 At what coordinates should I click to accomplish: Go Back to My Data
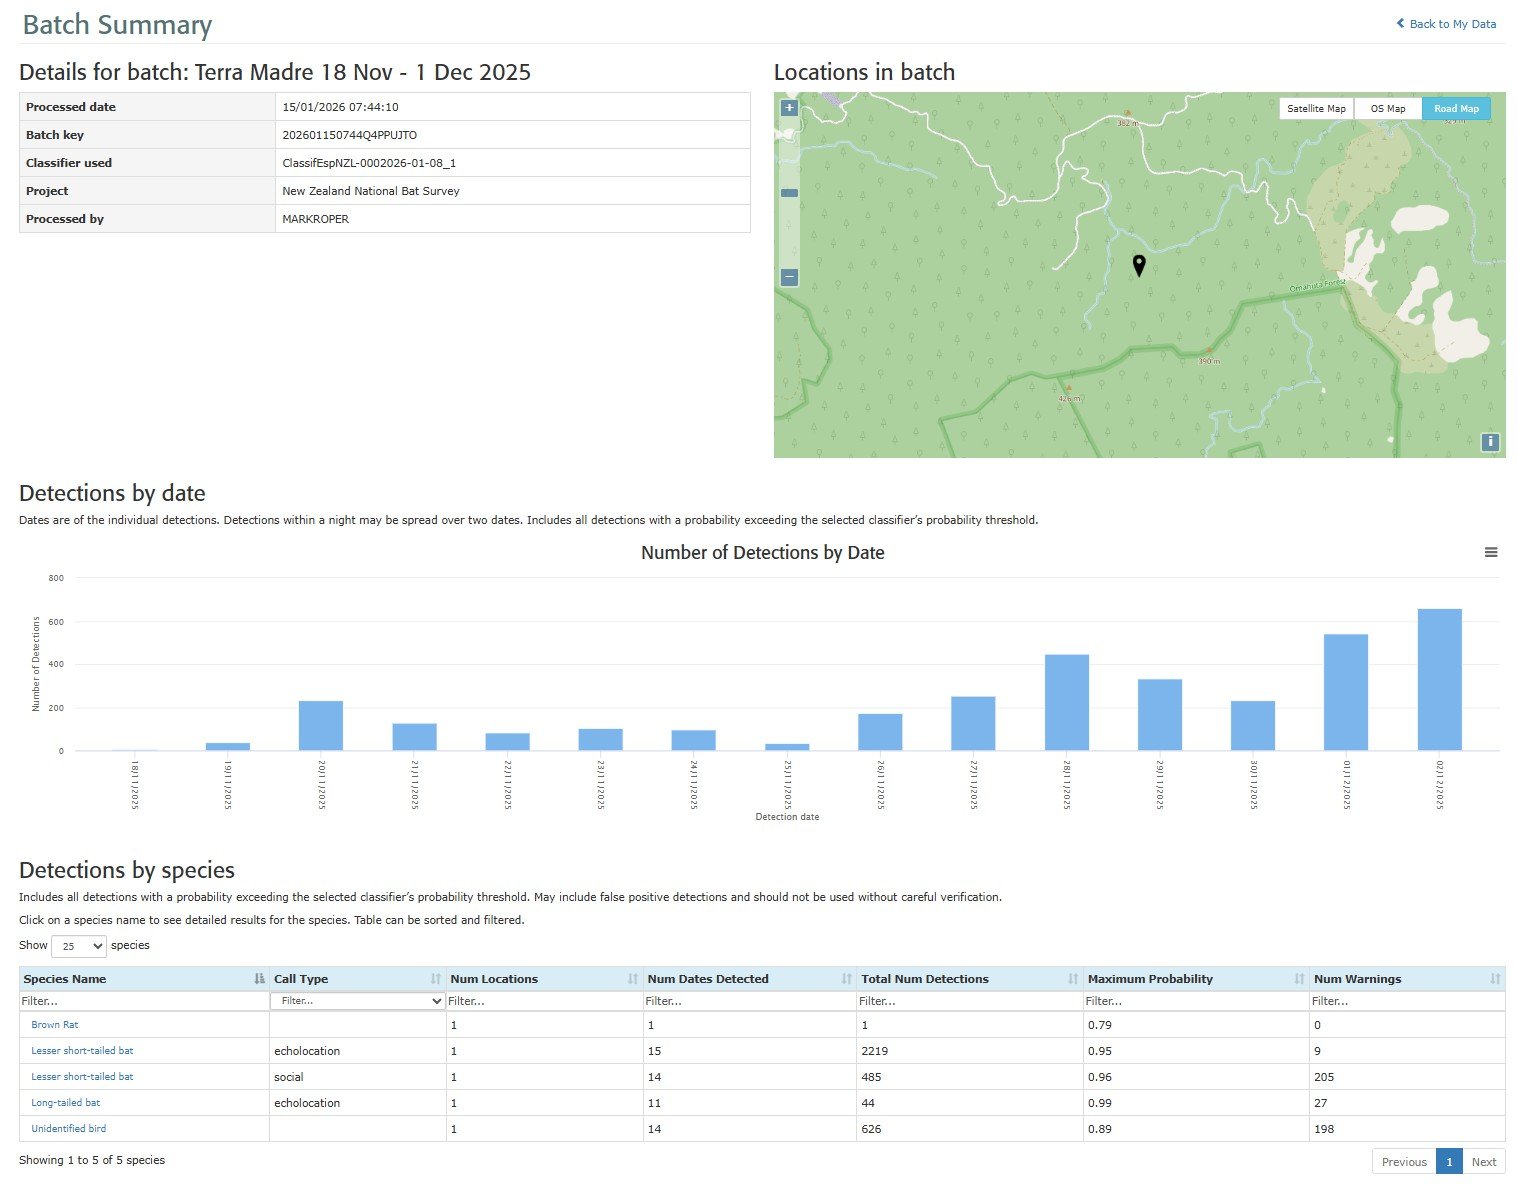point(1447,24)
